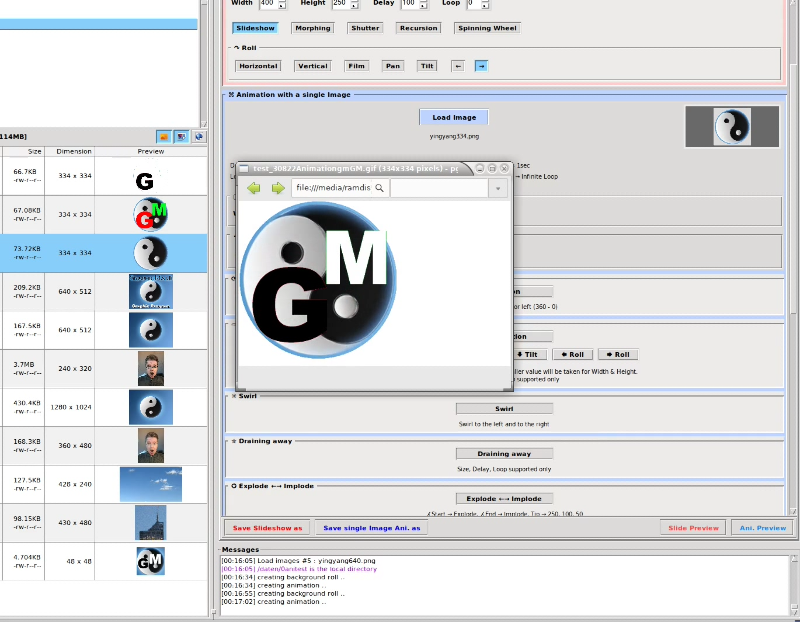Select the 430 x 480 building image thumbnail
The height and width of the screenshot is (622, 800).
[151, 523]
